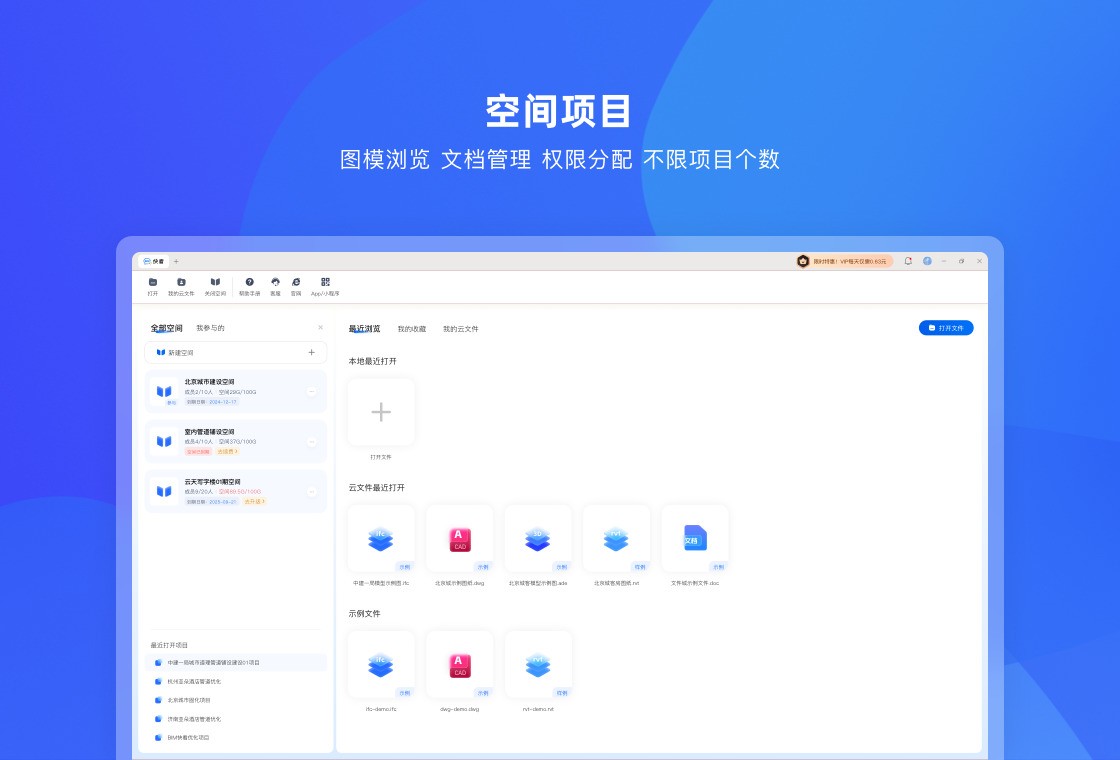1120x760 pixels.
Task: Click the 关闭空间 toolbar icon
Action: pyautogui.click(x=216, y=284)
